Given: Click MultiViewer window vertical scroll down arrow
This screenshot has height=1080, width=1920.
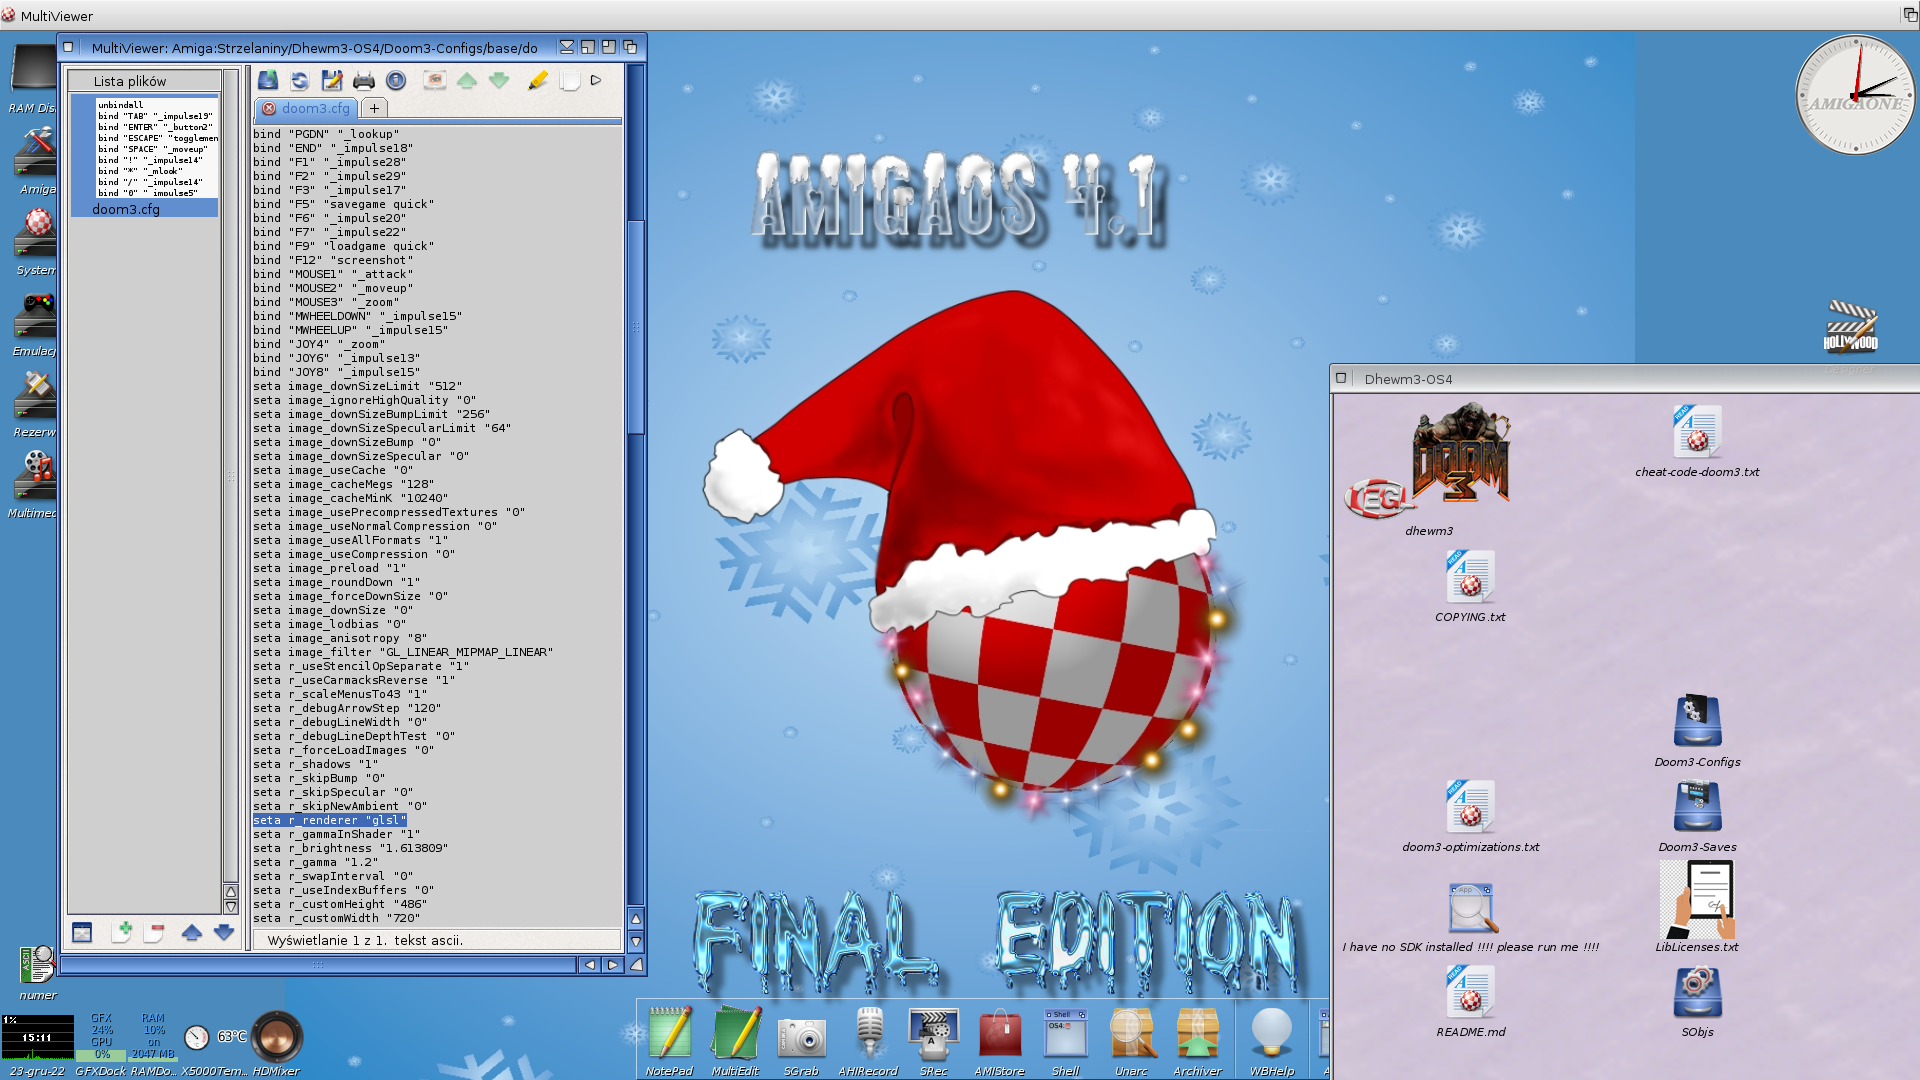Looking at the screenshot, I should [x=635, y=941].
